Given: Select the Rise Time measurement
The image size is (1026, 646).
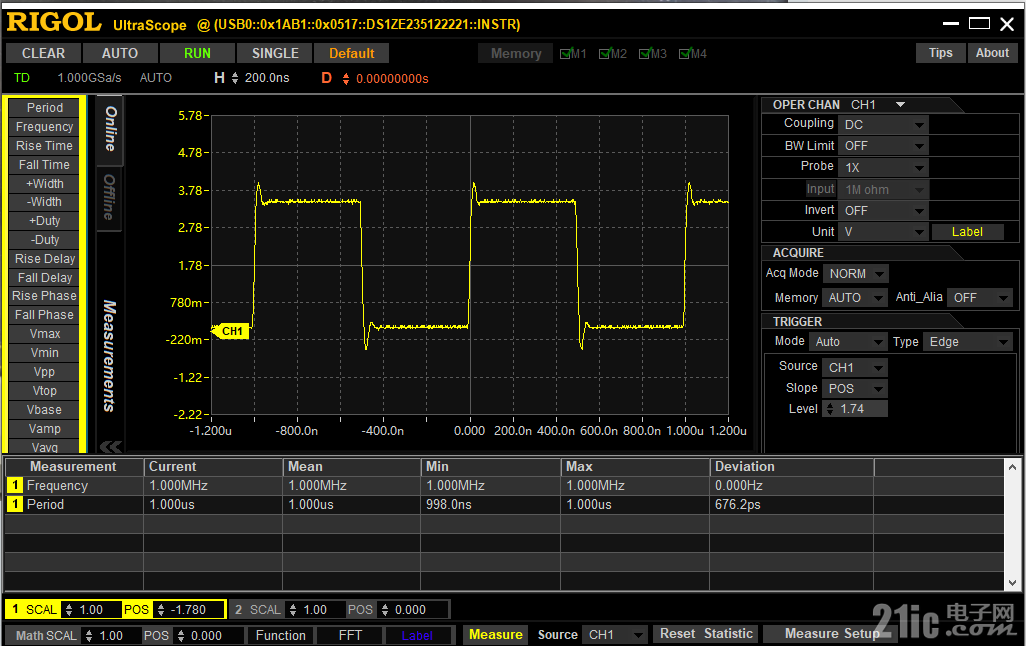Looking at the screenshot, I should [44, 146].
